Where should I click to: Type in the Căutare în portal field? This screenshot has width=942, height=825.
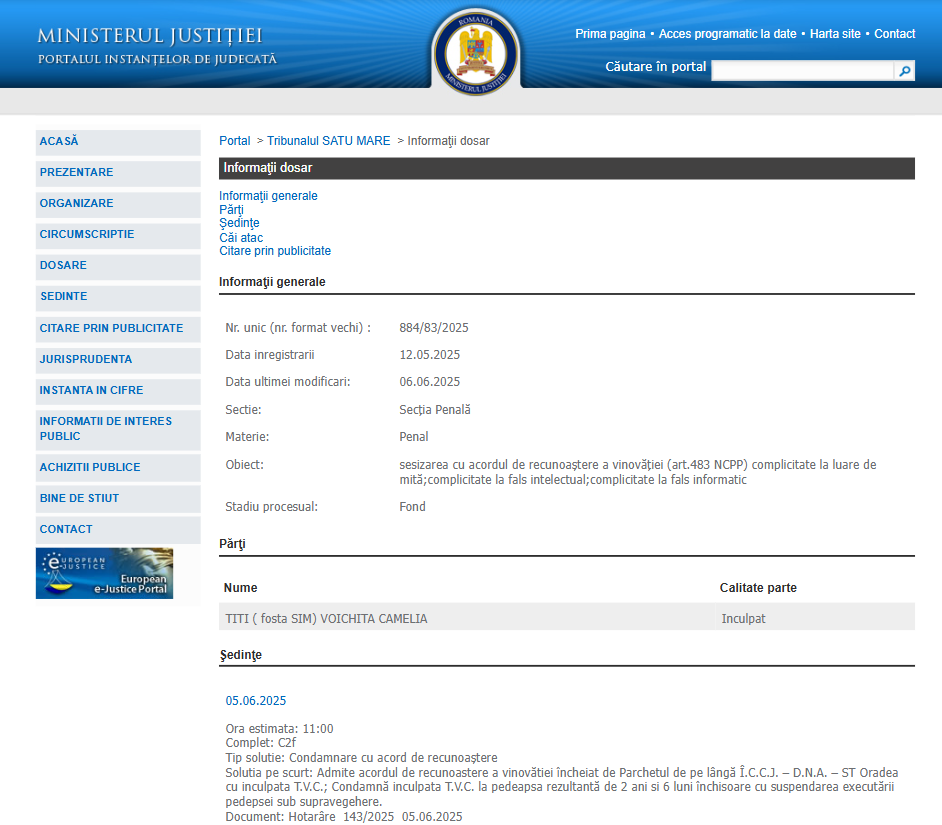click(801, 71)
